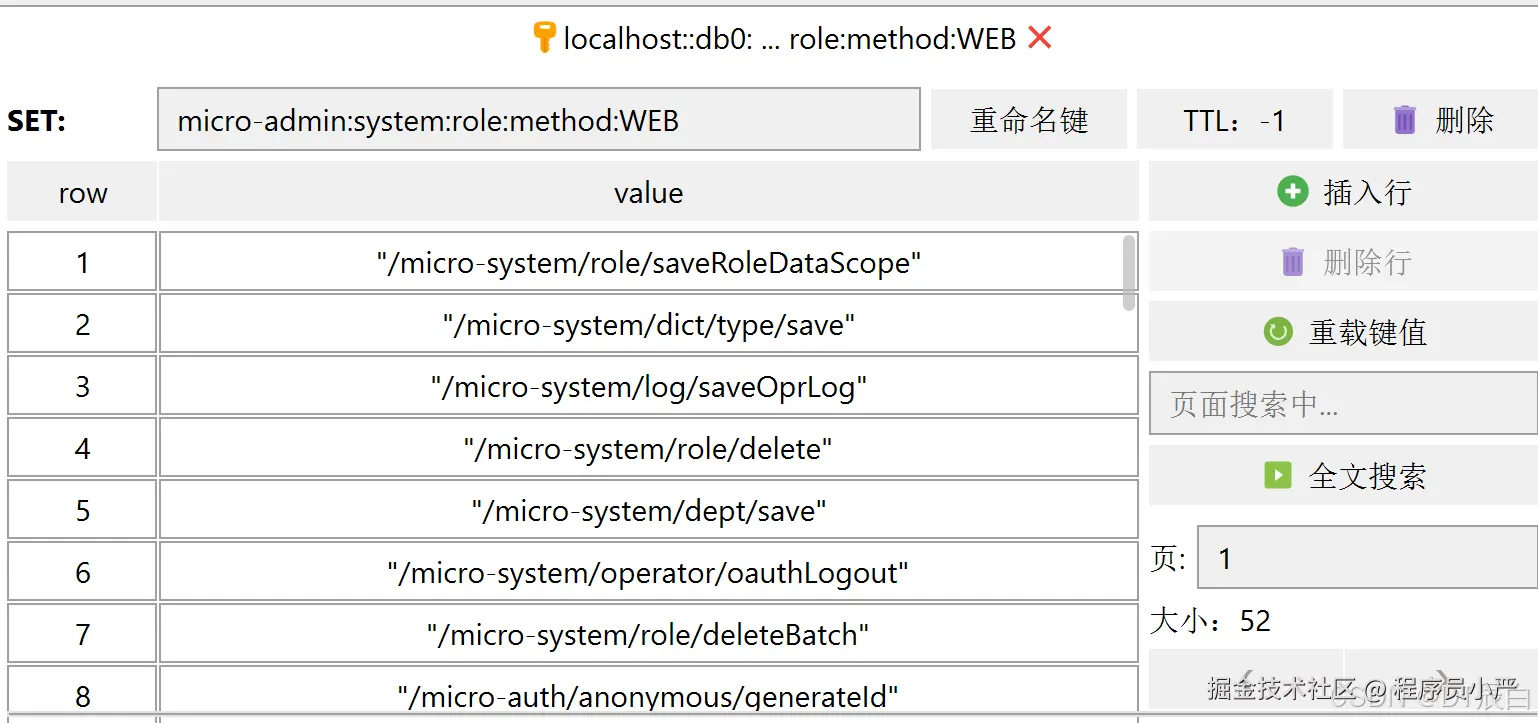Close the role:method:WEB tab with red X
The image size is (1538, 723).
pos(1040,38)
